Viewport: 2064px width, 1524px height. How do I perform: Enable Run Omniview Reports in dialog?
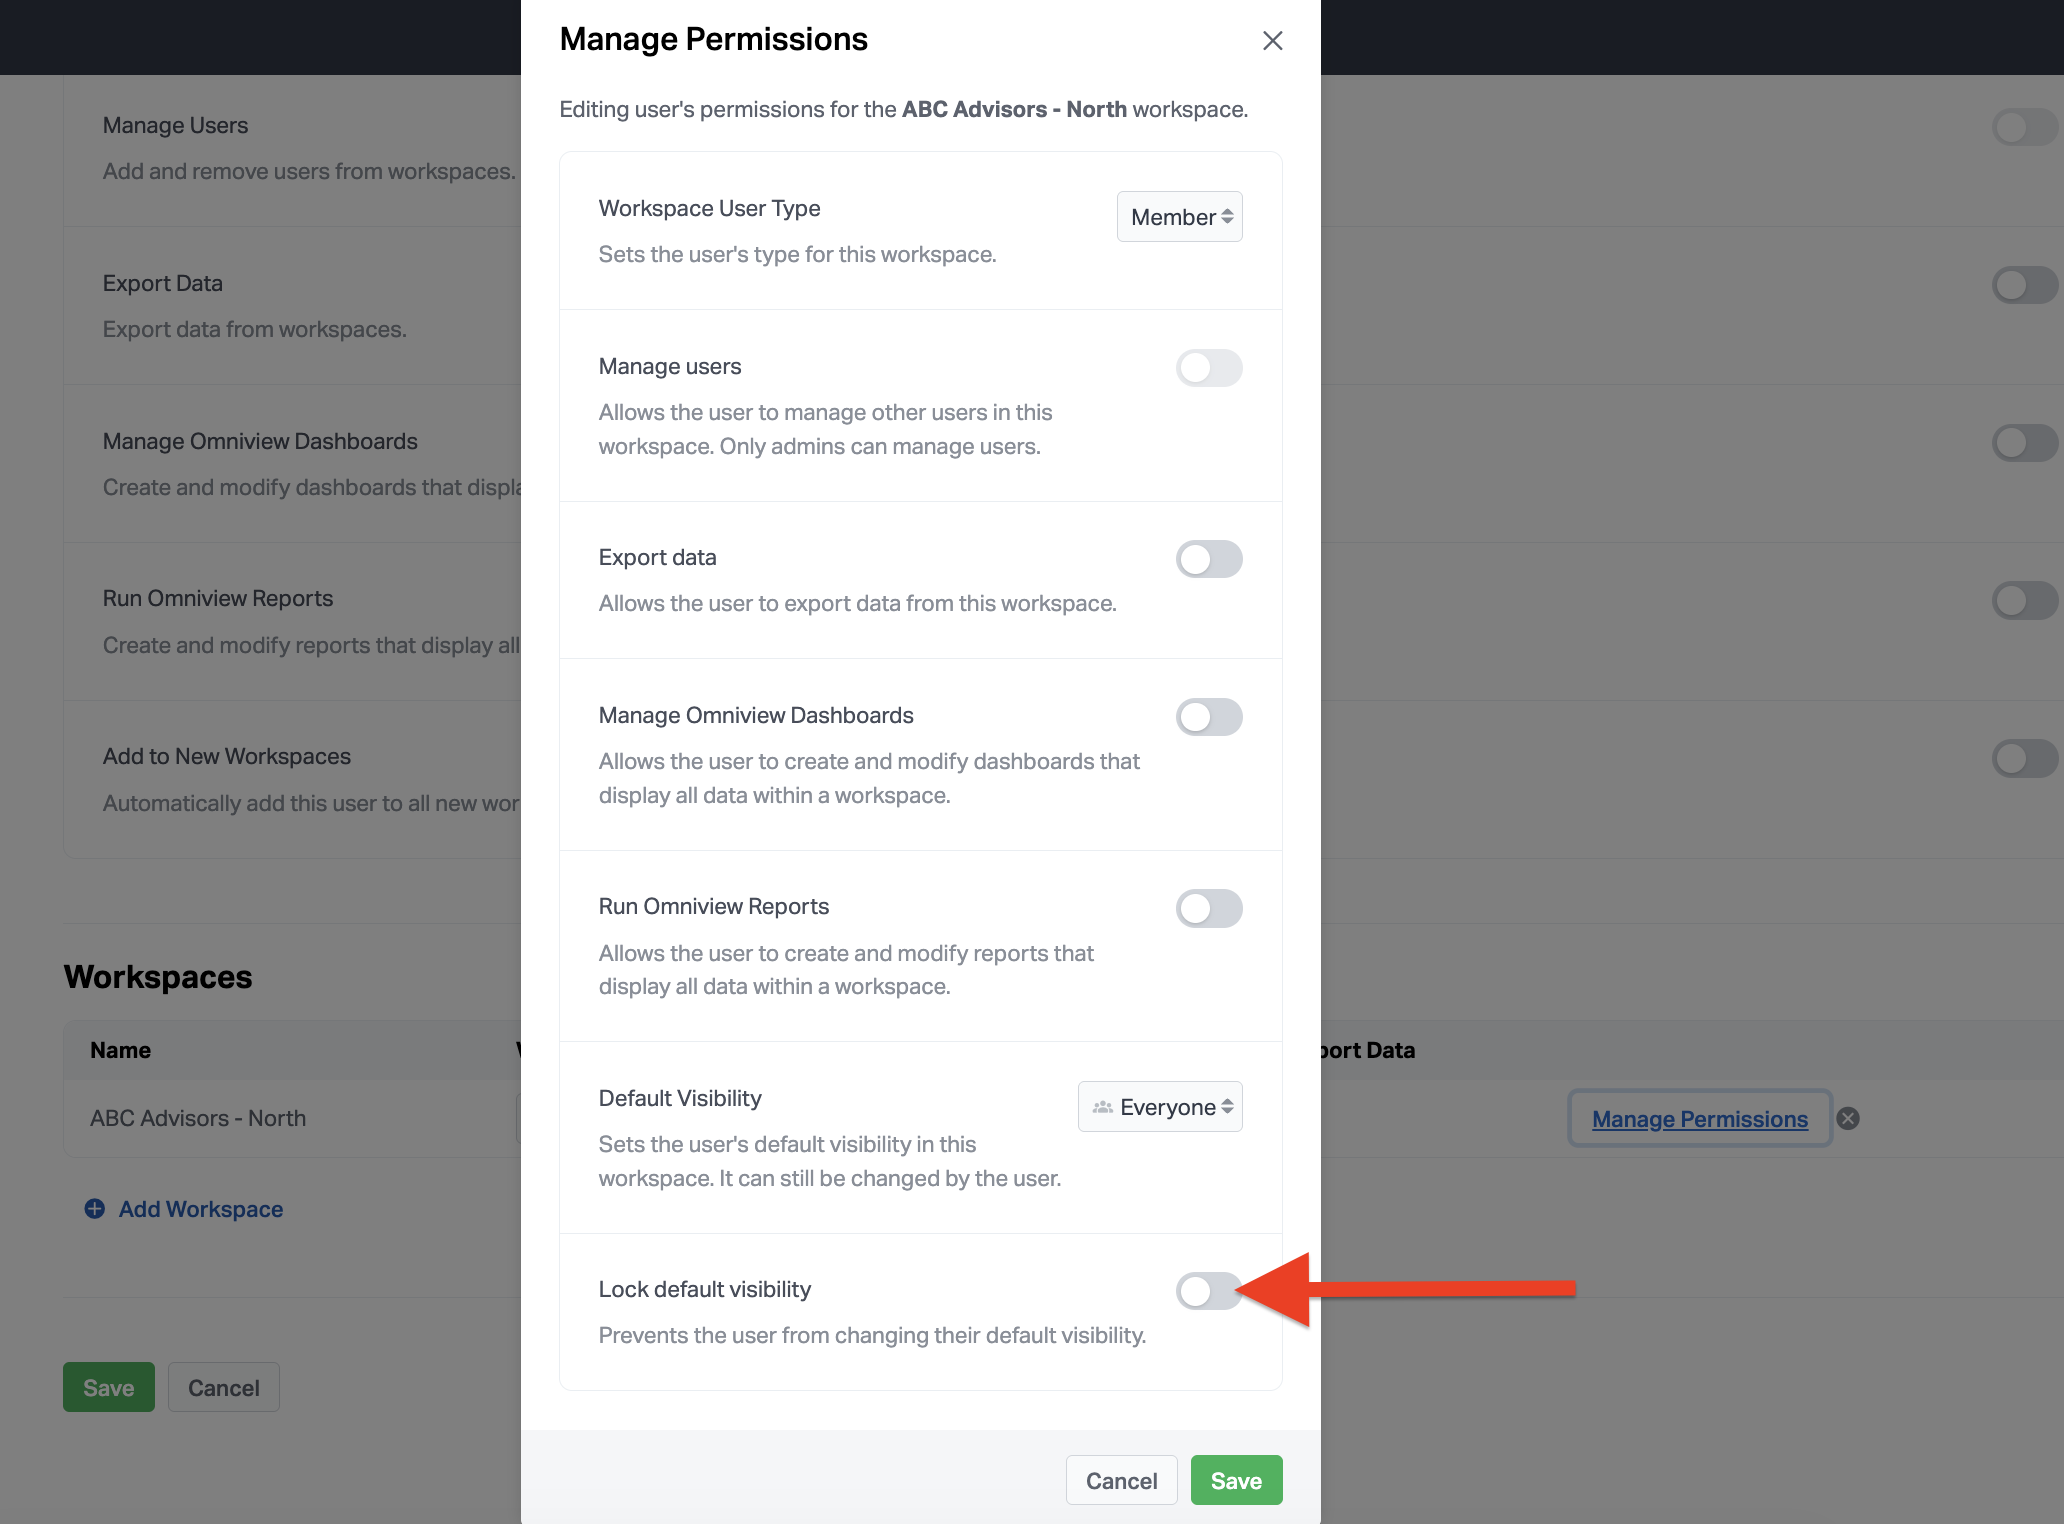(1208, 908)
